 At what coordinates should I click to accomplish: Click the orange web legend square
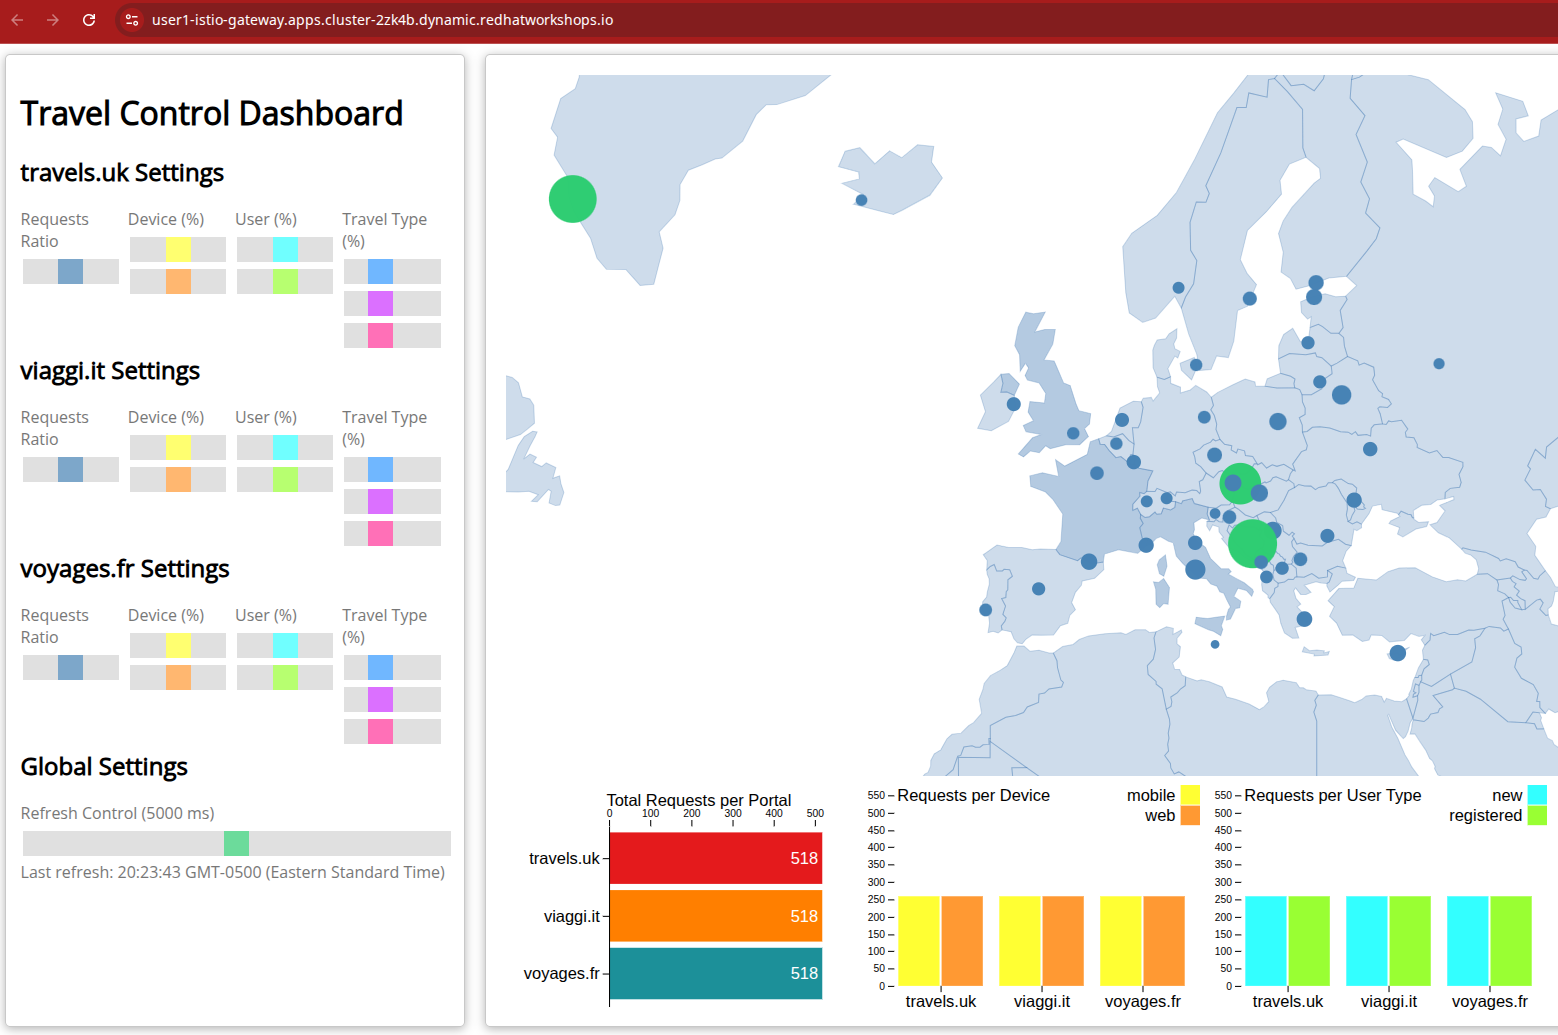[1190, 816]
